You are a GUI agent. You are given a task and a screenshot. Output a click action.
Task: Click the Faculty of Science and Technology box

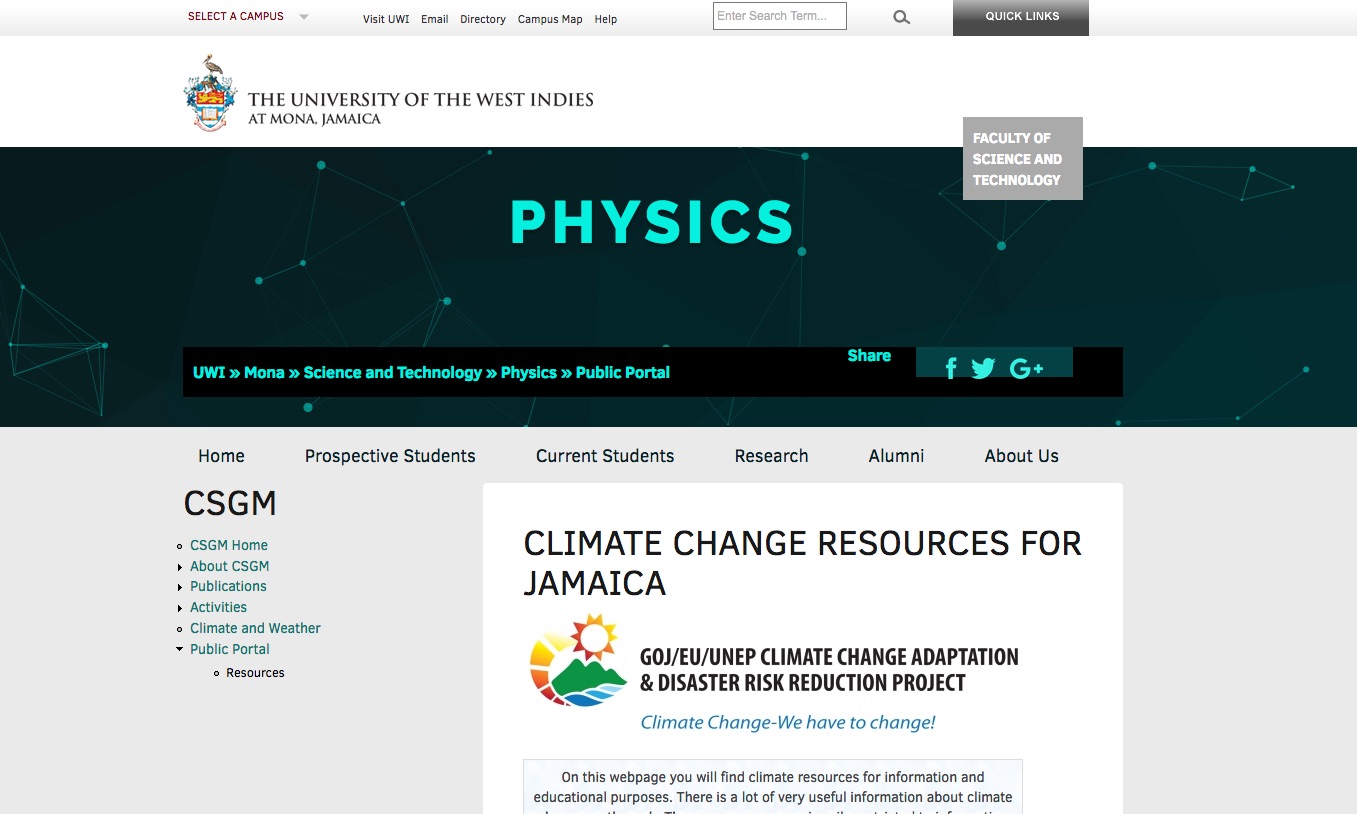(x=1023, y=159)
